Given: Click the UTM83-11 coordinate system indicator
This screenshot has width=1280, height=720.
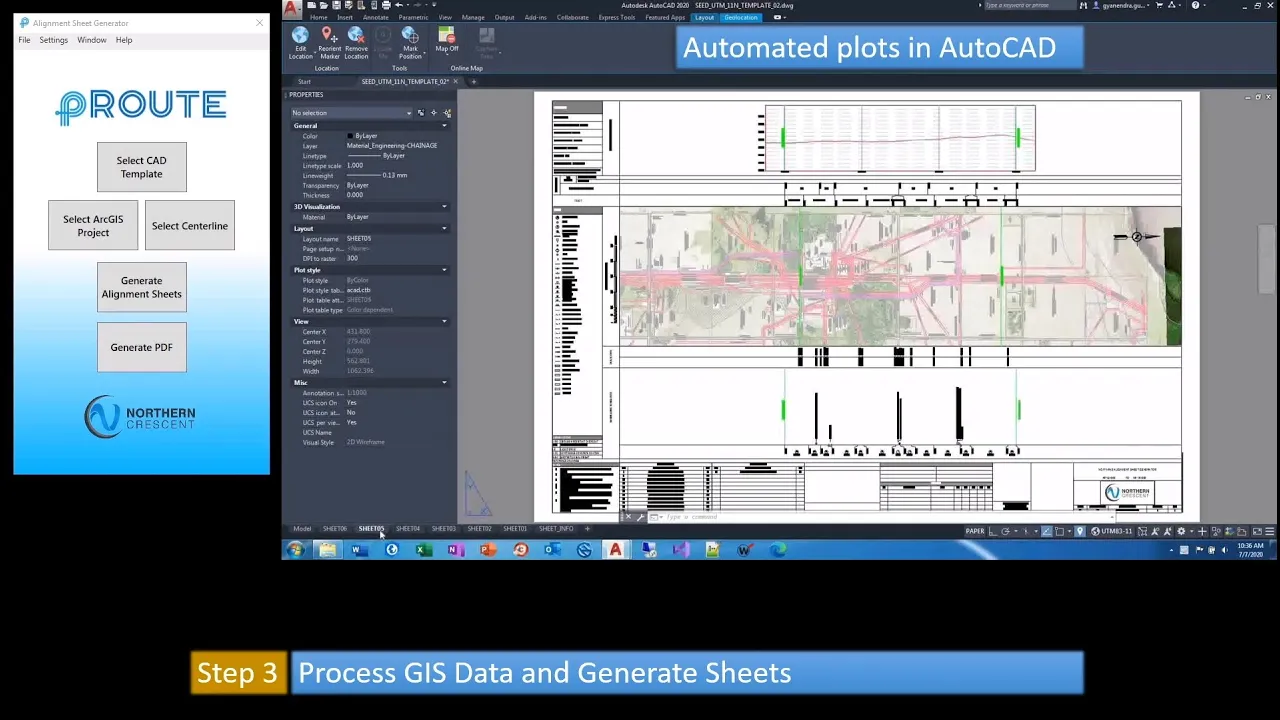Looking at the screenshot, I should tap(1112, 531).
